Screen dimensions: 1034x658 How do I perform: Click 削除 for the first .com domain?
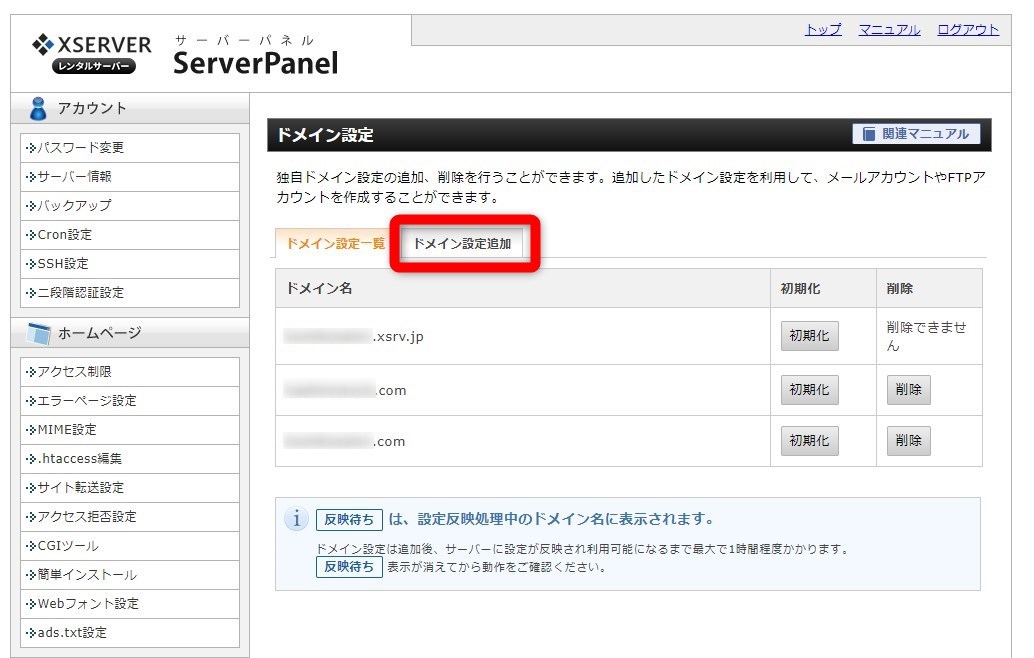click(x=908, y=390)
